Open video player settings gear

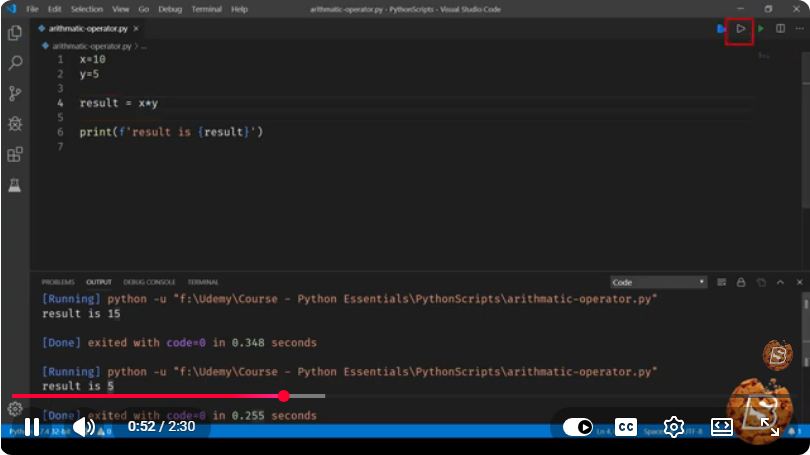pos(674,427)
